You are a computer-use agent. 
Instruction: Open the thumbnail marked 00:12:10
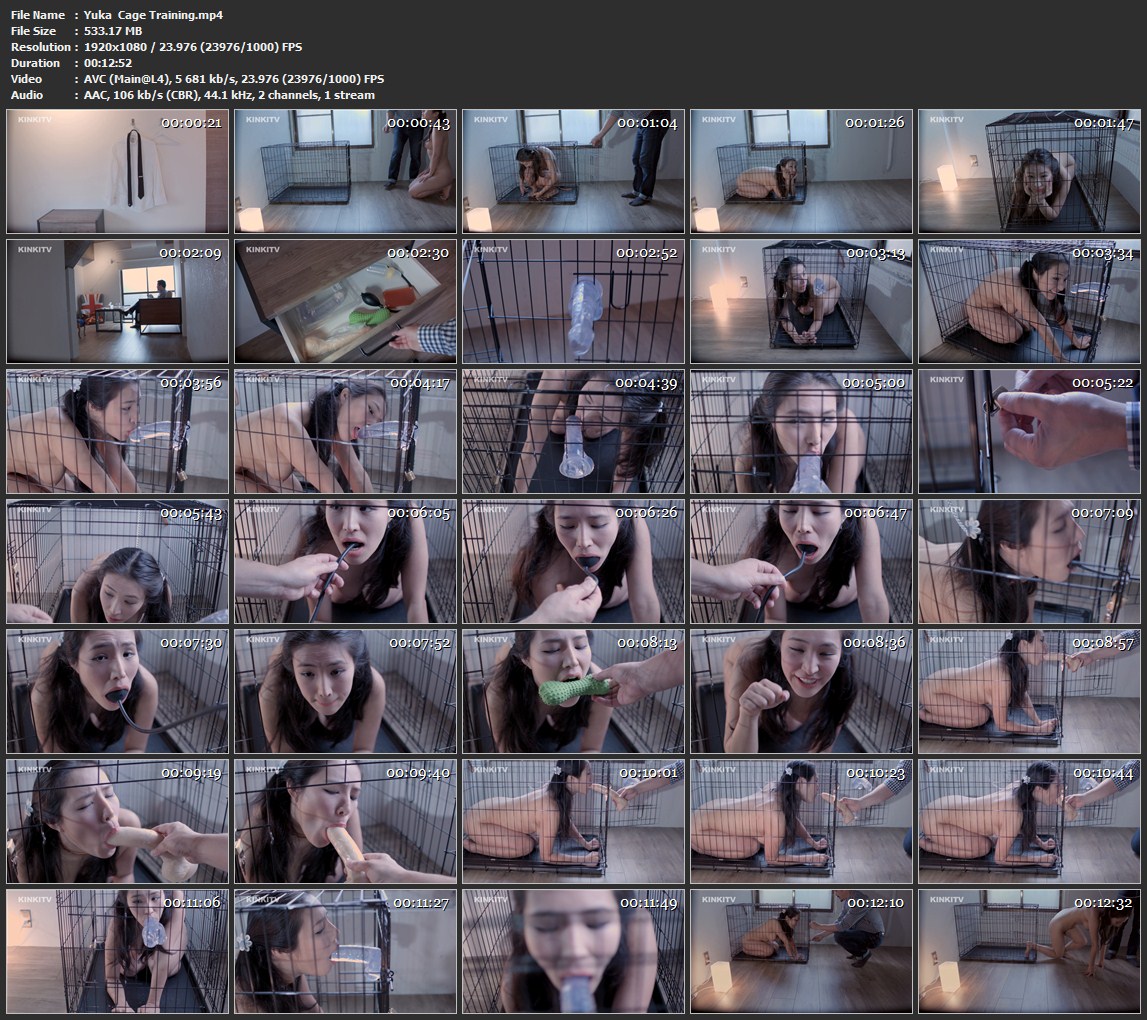coord(801,949)
